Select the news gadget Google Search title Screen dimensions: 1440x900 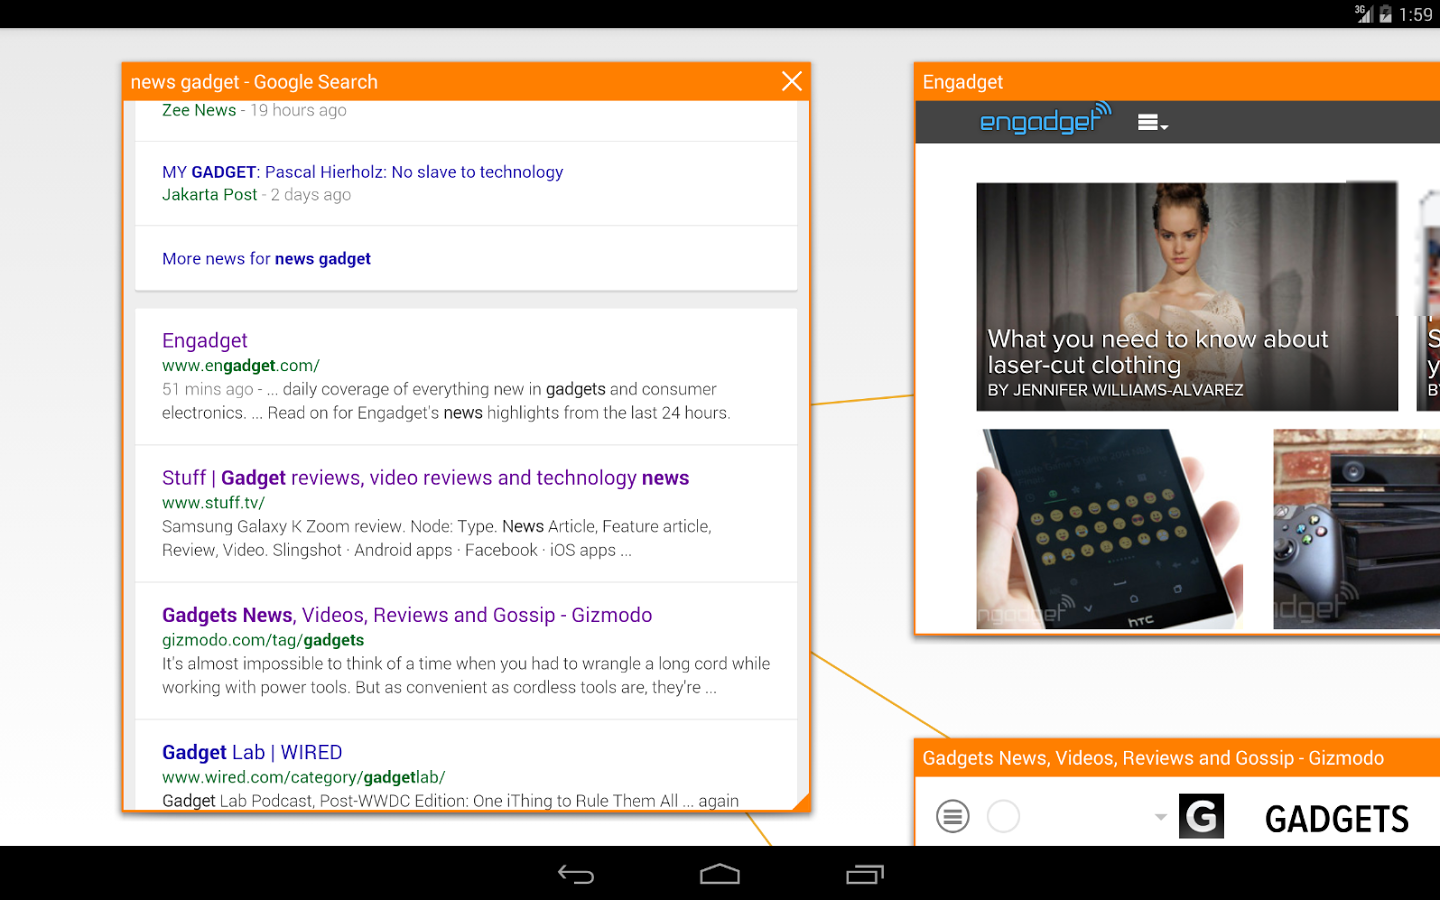pos(254,82)
